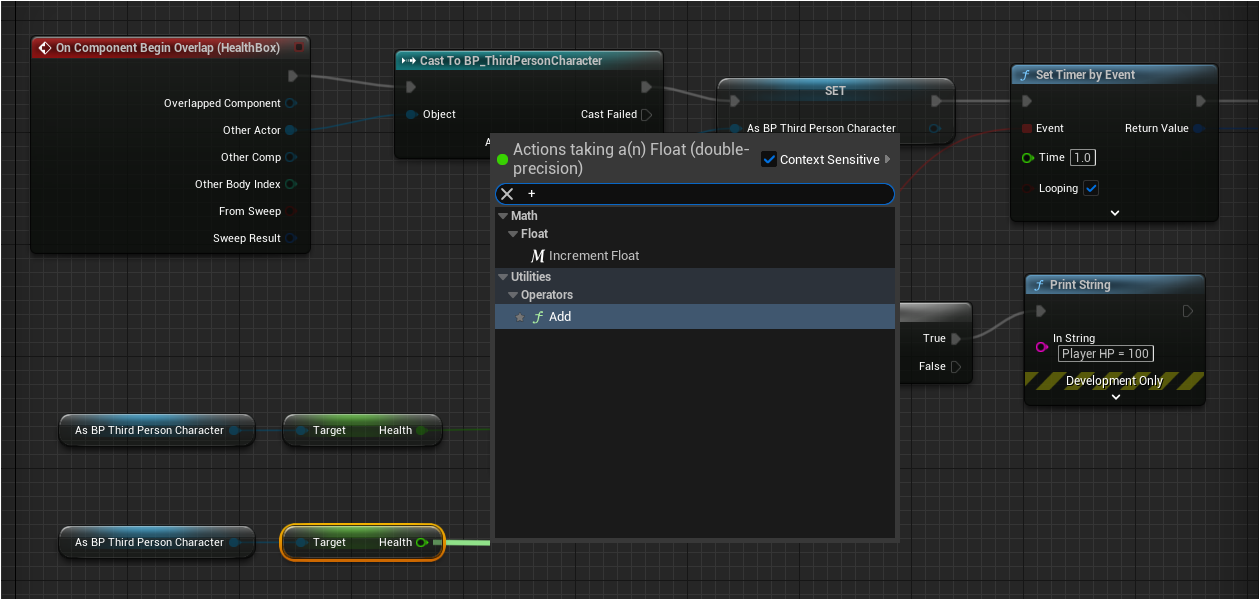Click the Health pin on the upper getter node

(x=422, y=431)
